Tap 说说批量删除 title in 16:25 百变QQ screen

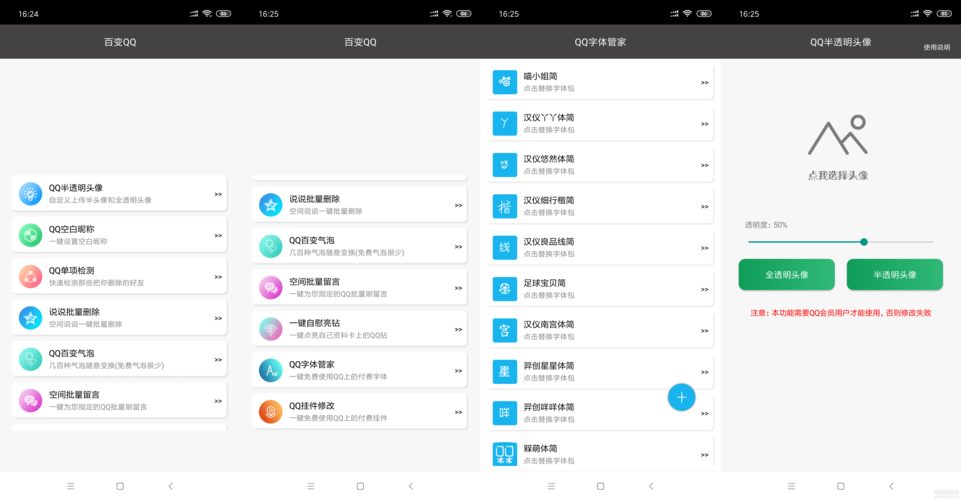coord(314,199)
